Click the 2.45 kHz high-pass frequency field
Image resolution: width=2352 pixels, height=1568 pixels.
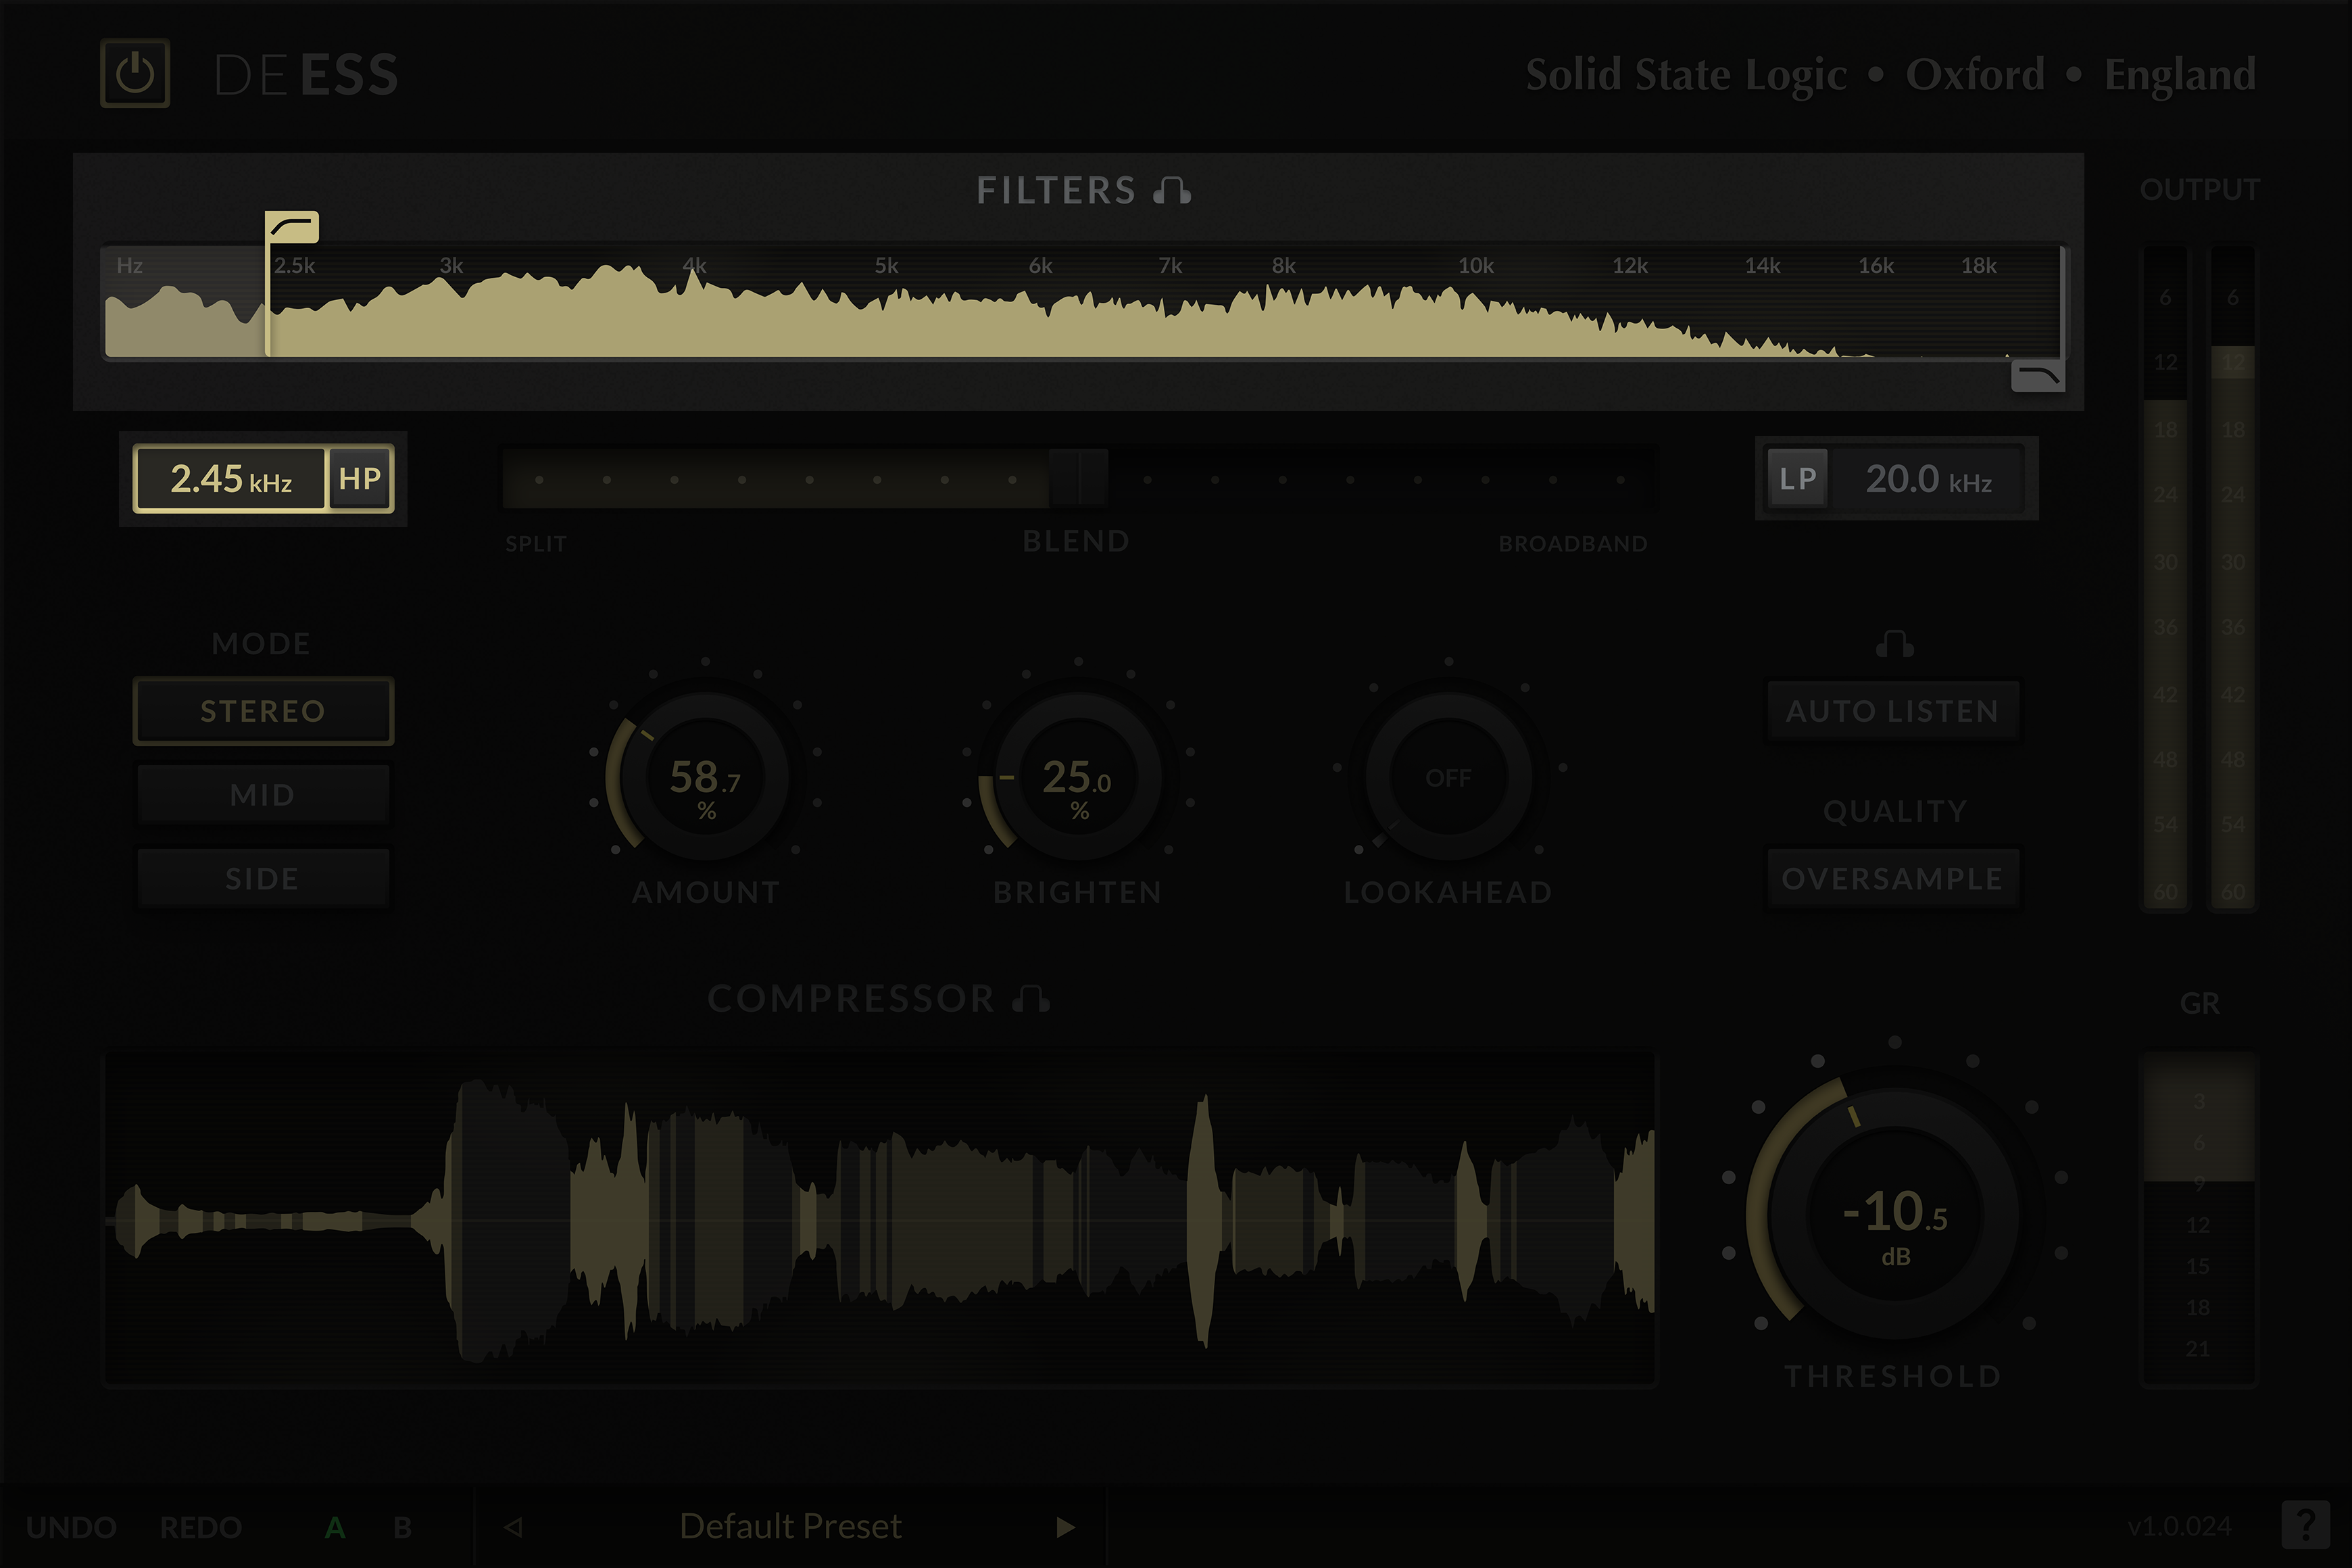coord(231,479)
